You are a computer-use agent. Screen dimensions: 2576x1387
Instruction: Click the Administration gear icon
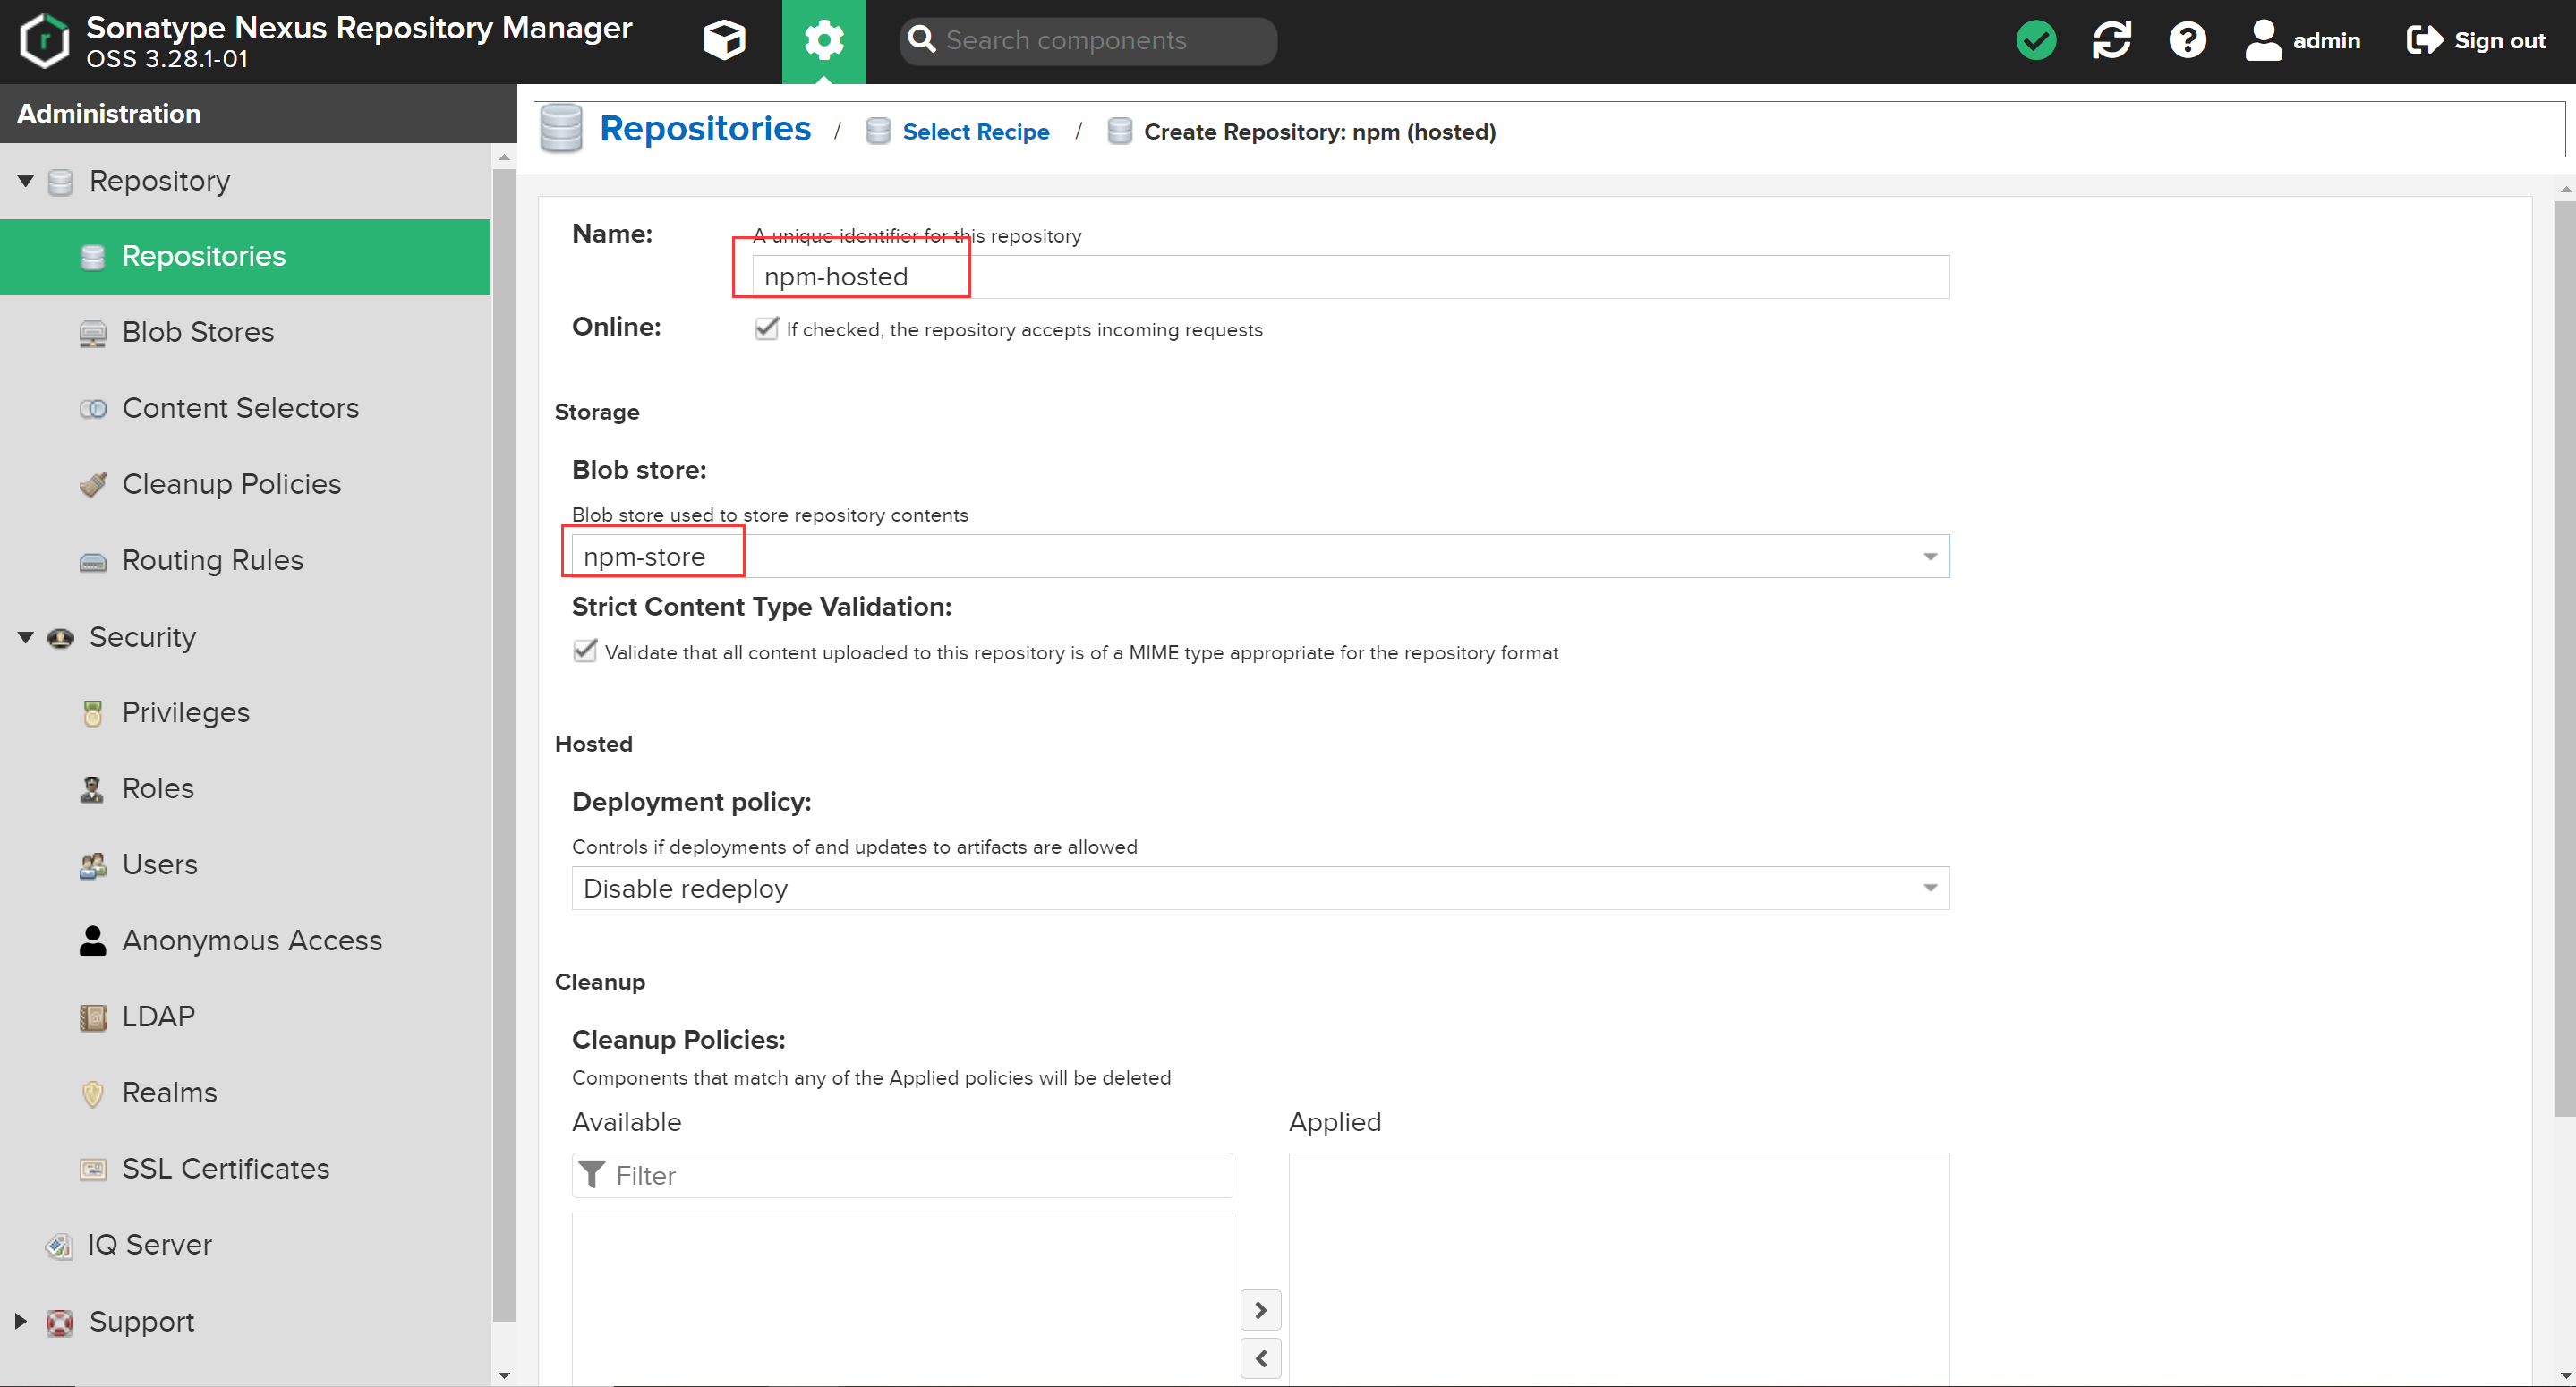coord(823,40)
